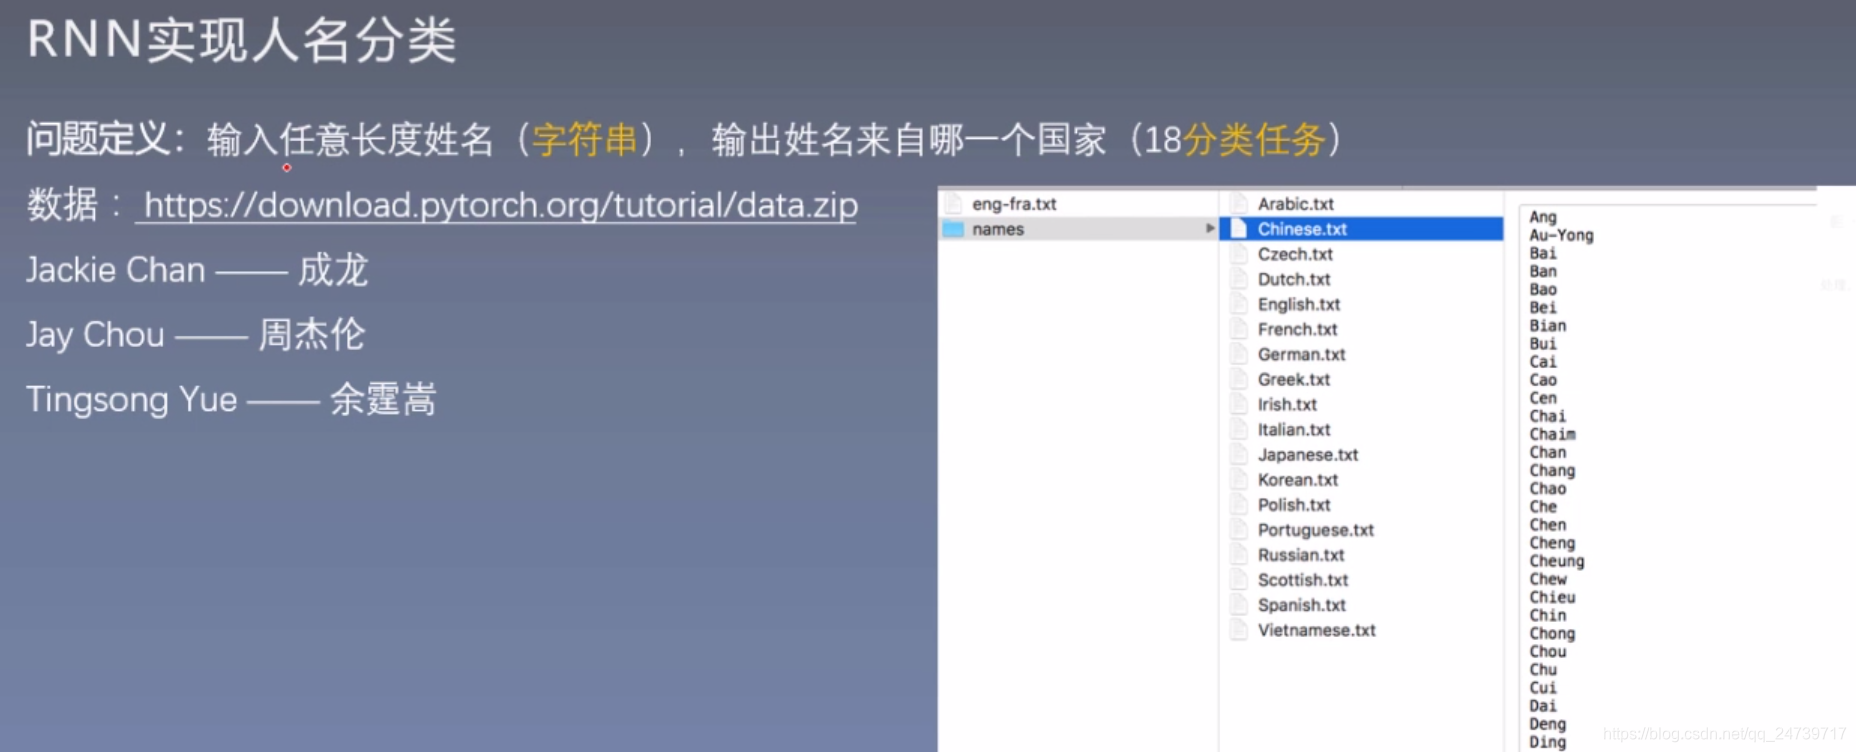Screen dimensions: 1856x752
Task: Click the Polish.txt document icon
Action: pyautogui.click(x=1239, y=505)
